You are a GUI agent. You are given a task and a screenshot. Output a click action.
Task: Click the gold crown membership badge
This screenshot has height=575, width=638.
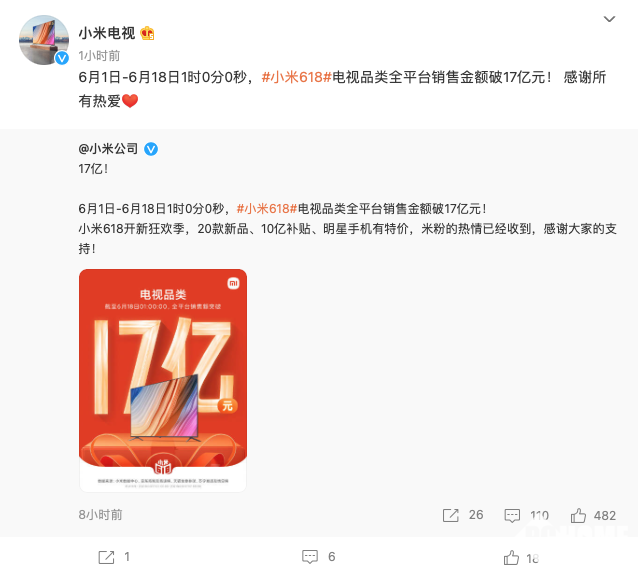147,33
